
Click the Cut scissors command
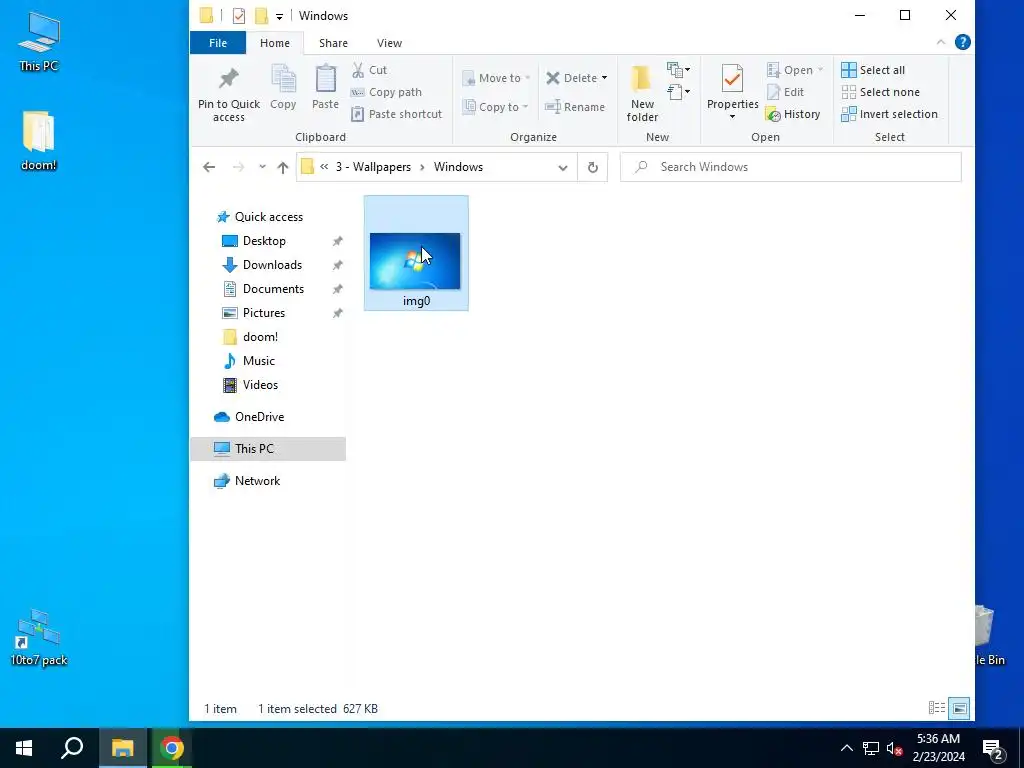coord(370,70)
